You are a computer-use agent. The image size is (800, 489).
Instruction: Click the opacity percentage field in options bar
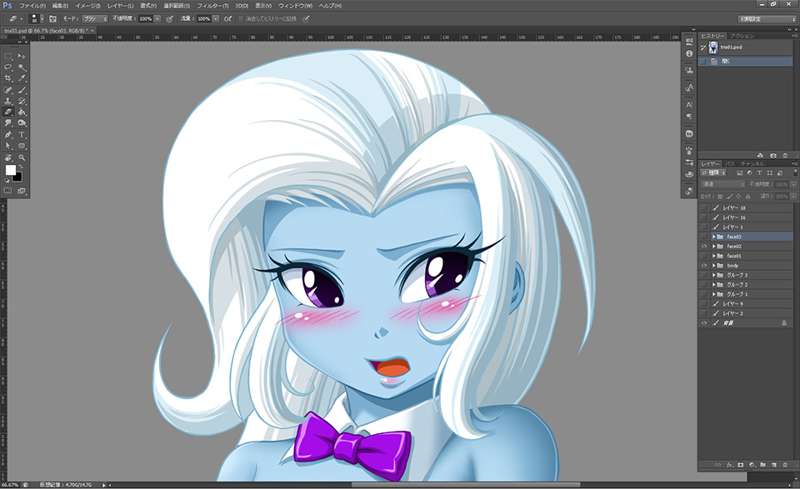(145, 19)
